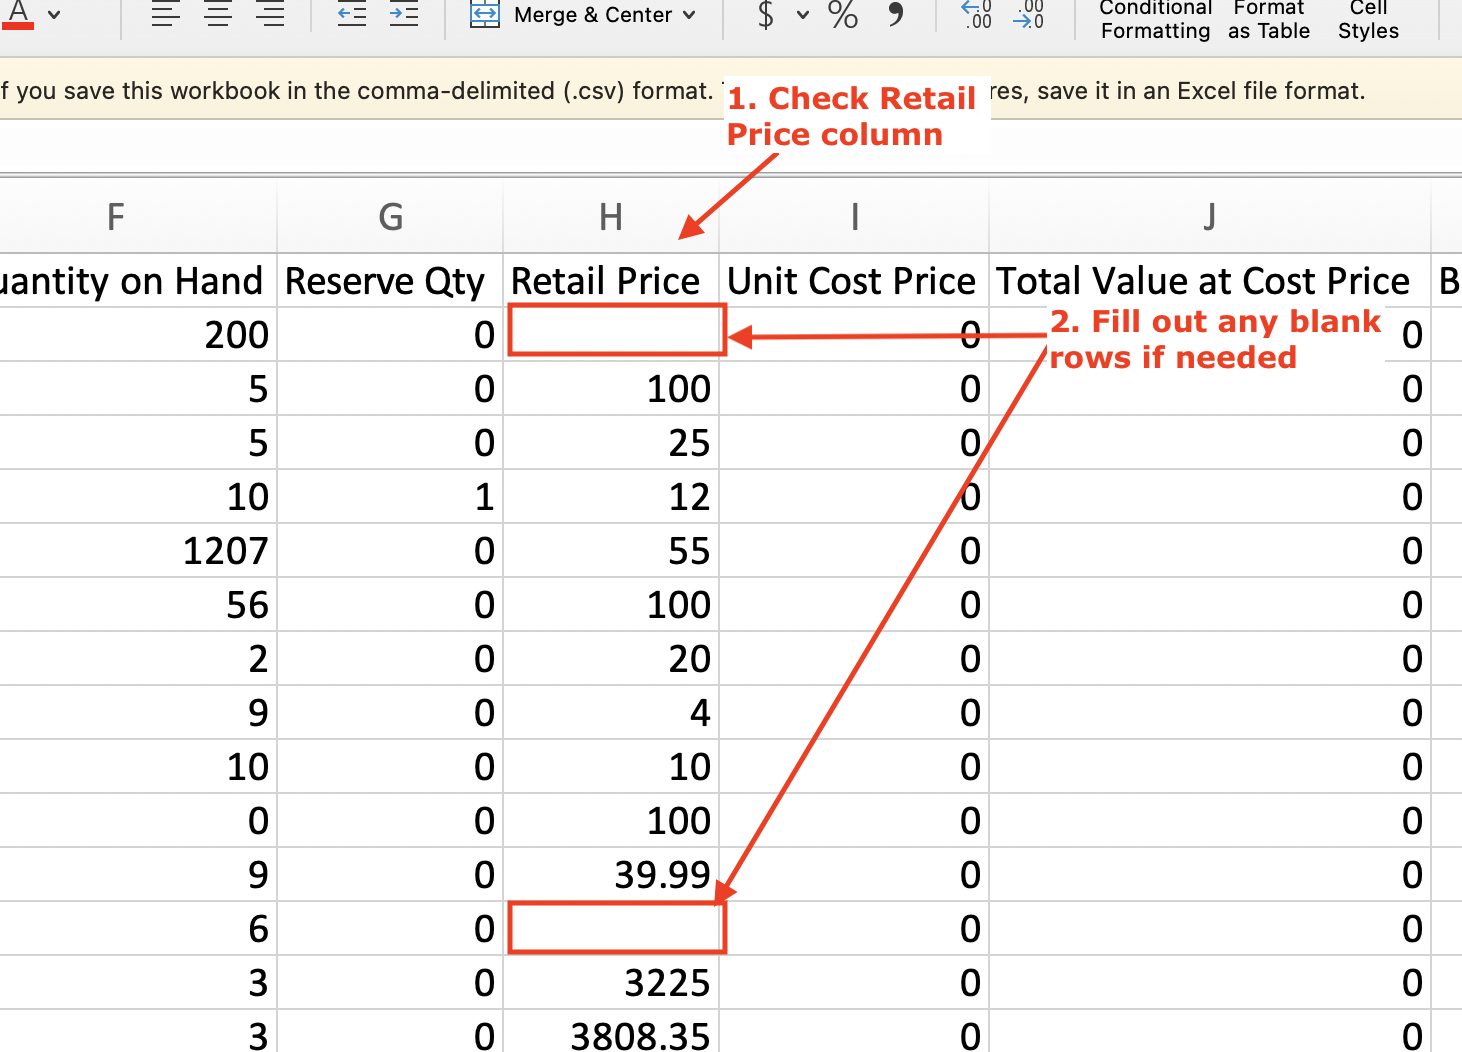This screenshot has height=1052, width=1462.
Task: Apply comma style number format
Action: (895, 15)
